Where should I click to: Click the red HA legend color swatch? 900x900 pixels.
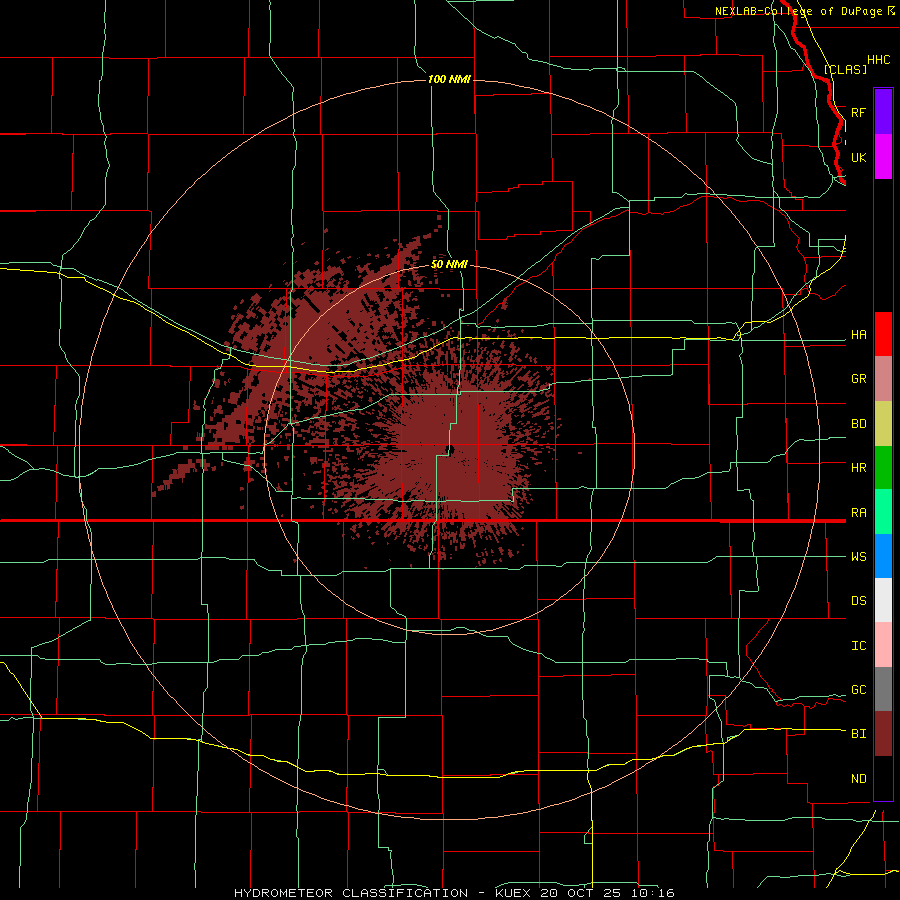(883, 334)
